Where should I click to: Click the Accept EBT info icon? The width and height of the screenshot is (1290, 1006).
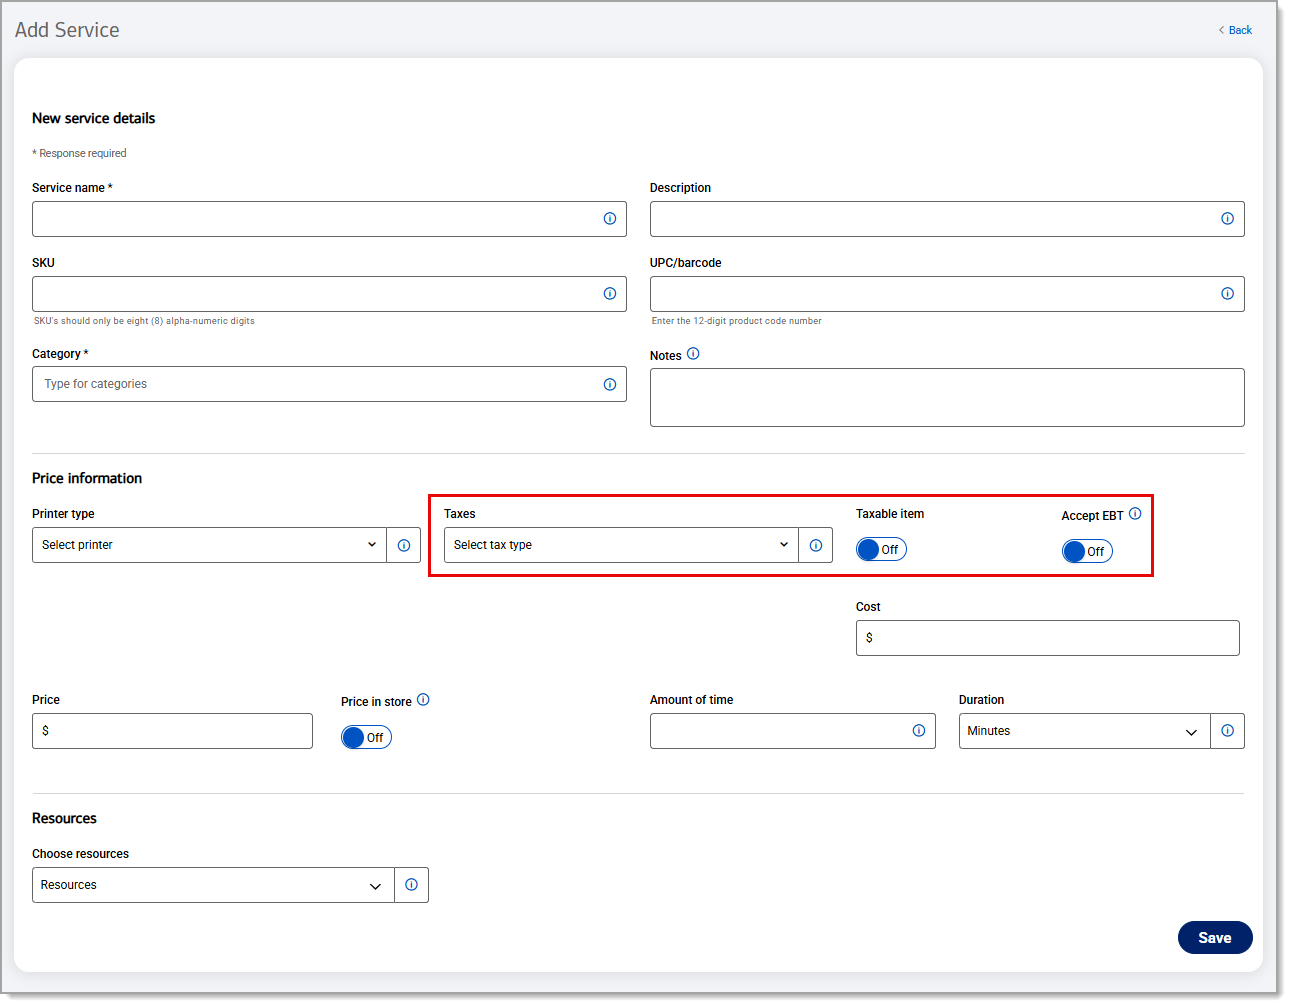pos(1135,514)
